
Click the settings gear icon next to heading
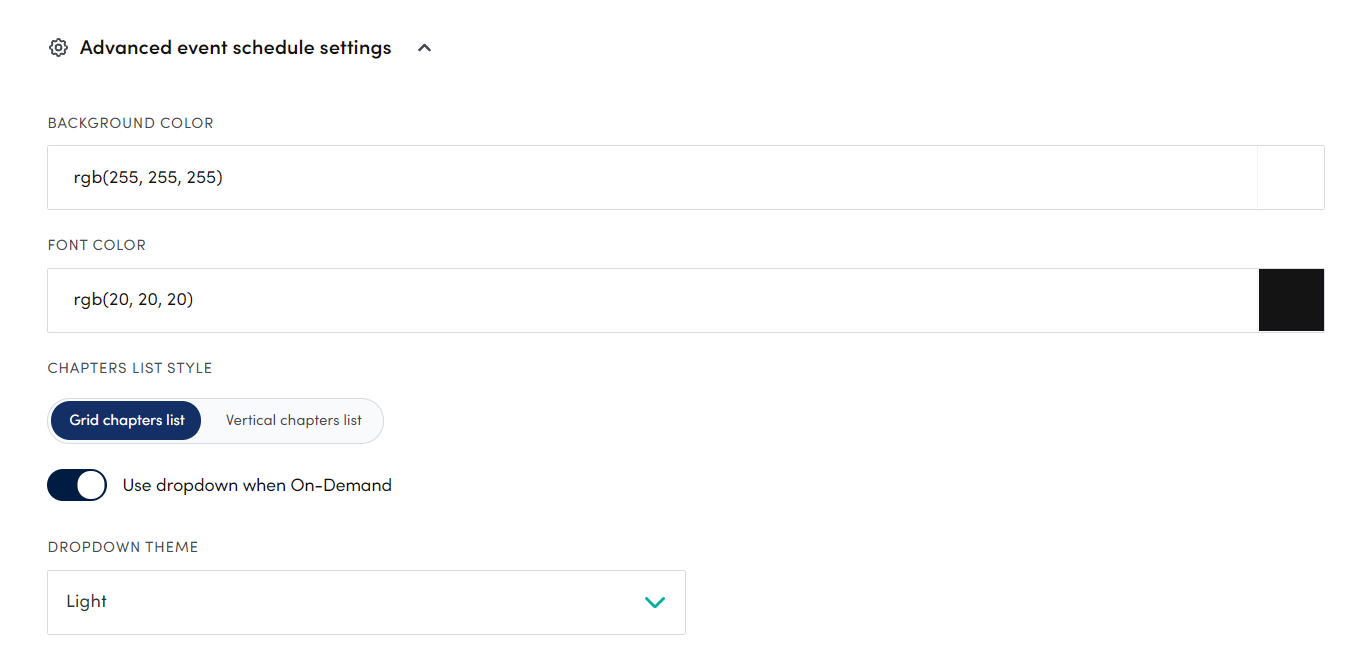click(58, 47)
